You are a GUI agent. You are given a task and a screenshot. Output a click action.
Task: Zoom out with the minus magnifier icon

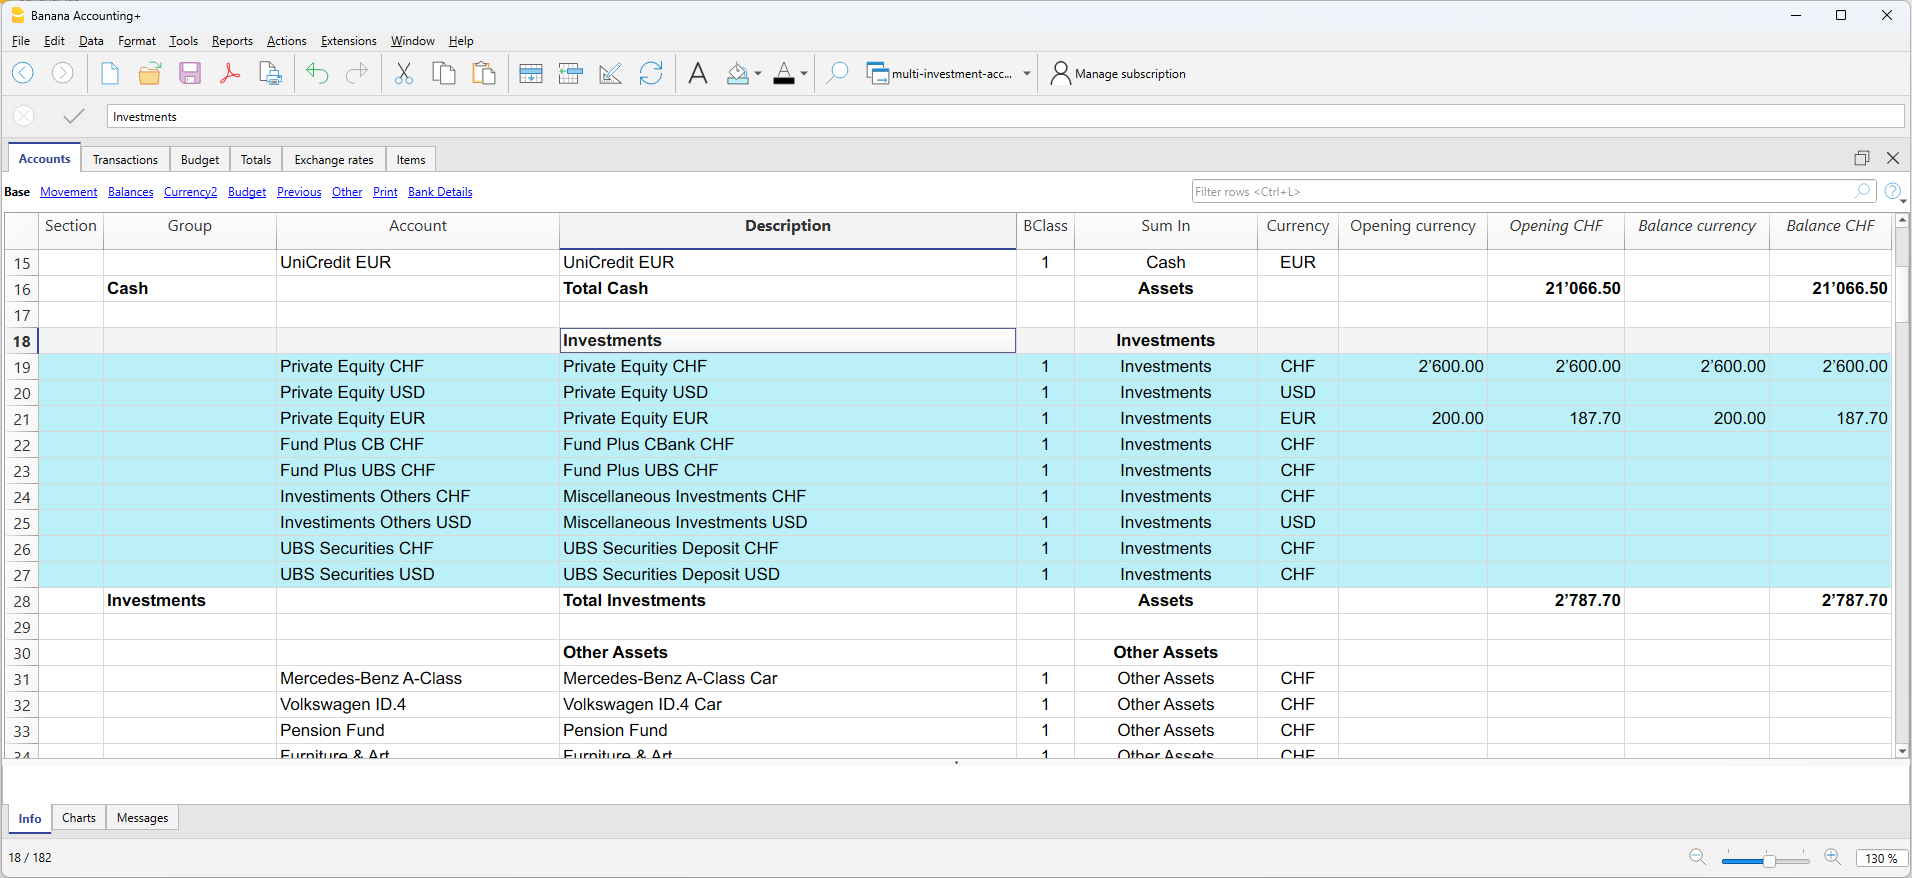click(1697, 857)
